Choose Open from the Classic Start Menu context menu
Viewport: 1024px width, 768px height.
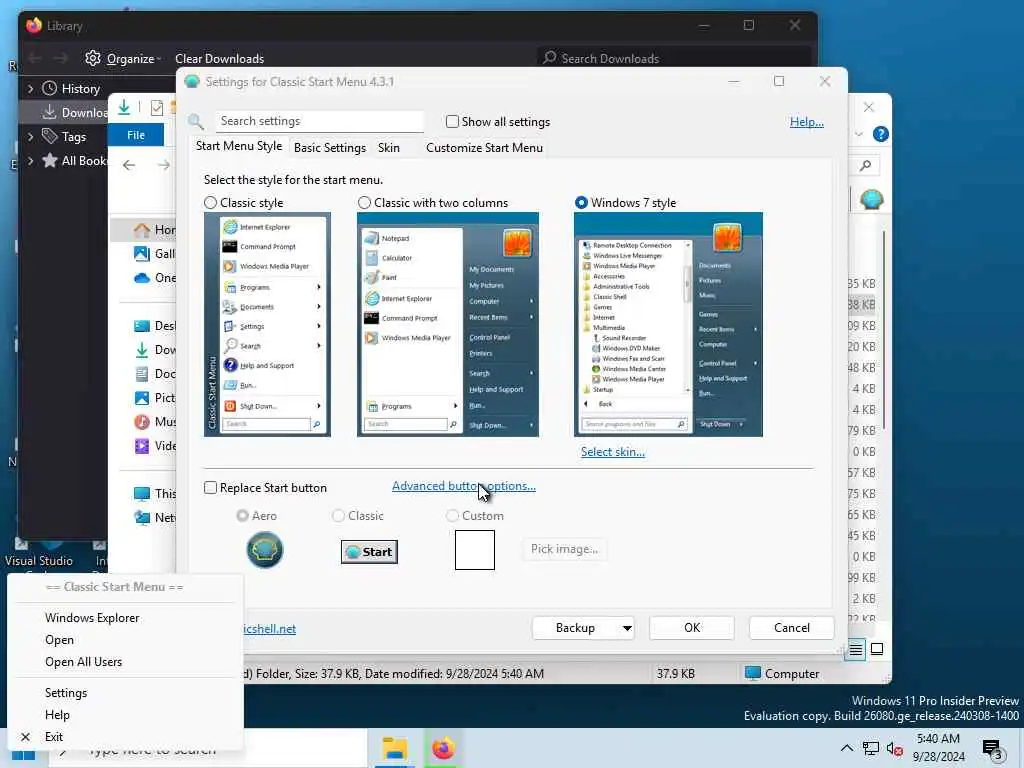[59, 640]
